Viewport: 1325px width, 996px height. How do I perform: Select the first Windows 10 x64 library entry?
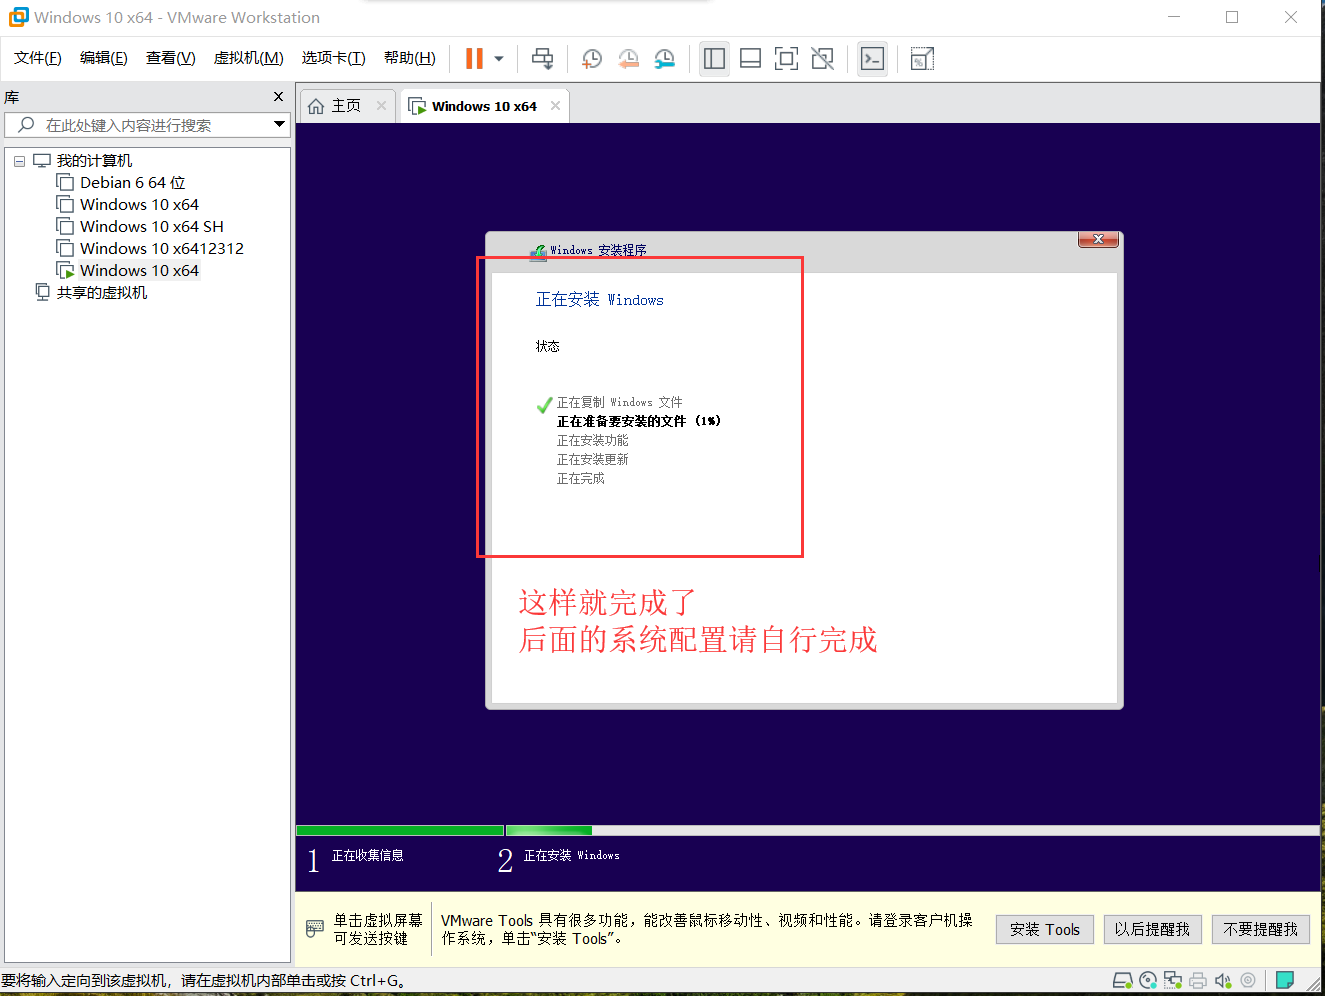(x=139, y=205)
